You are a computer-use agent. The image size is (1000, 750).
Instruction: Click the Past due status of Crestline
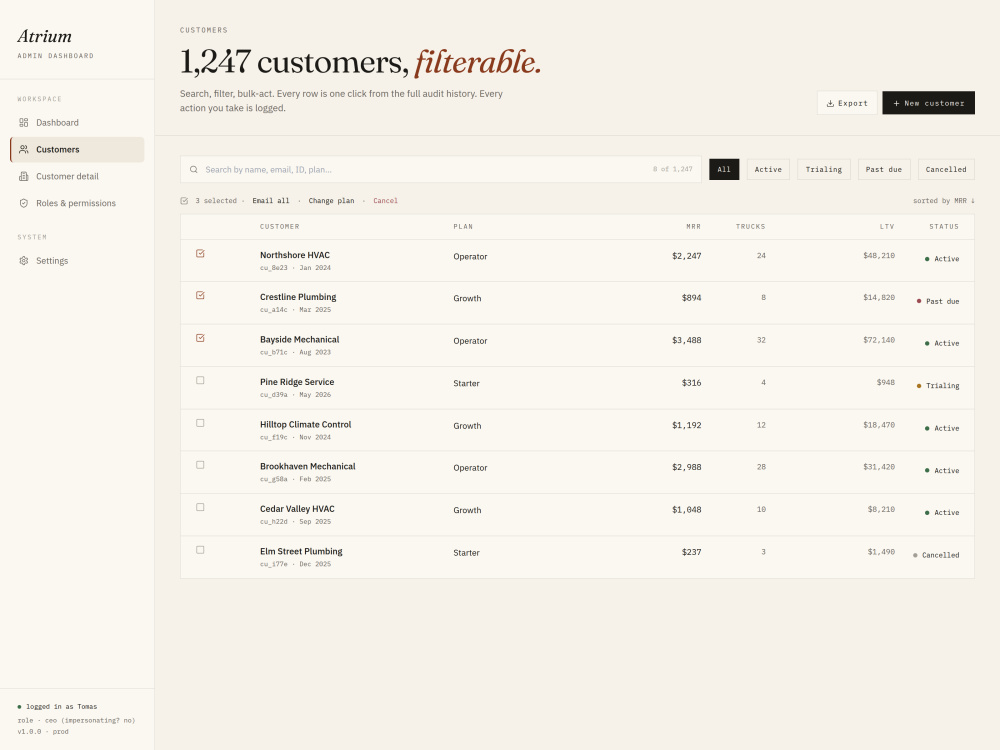coord(938,301)
